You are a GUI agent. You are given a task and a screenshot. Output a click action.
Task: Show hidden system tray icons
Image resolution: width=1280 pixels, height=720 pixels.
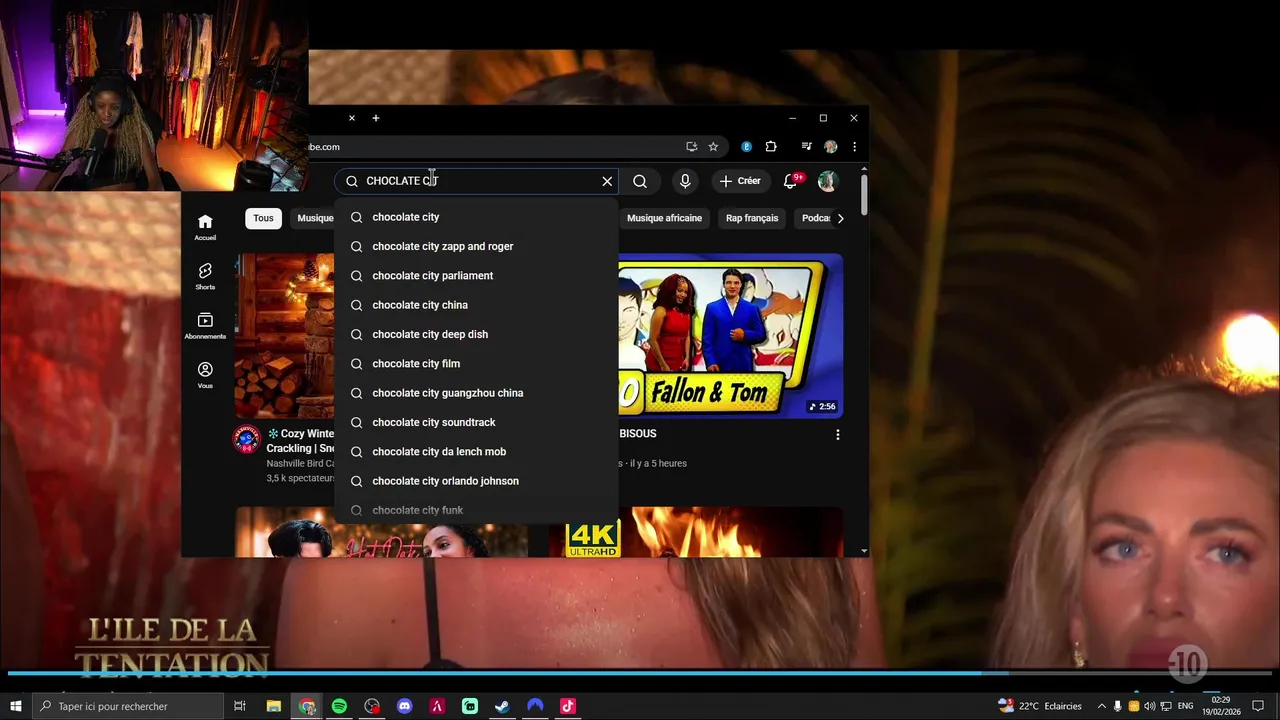1102,706
